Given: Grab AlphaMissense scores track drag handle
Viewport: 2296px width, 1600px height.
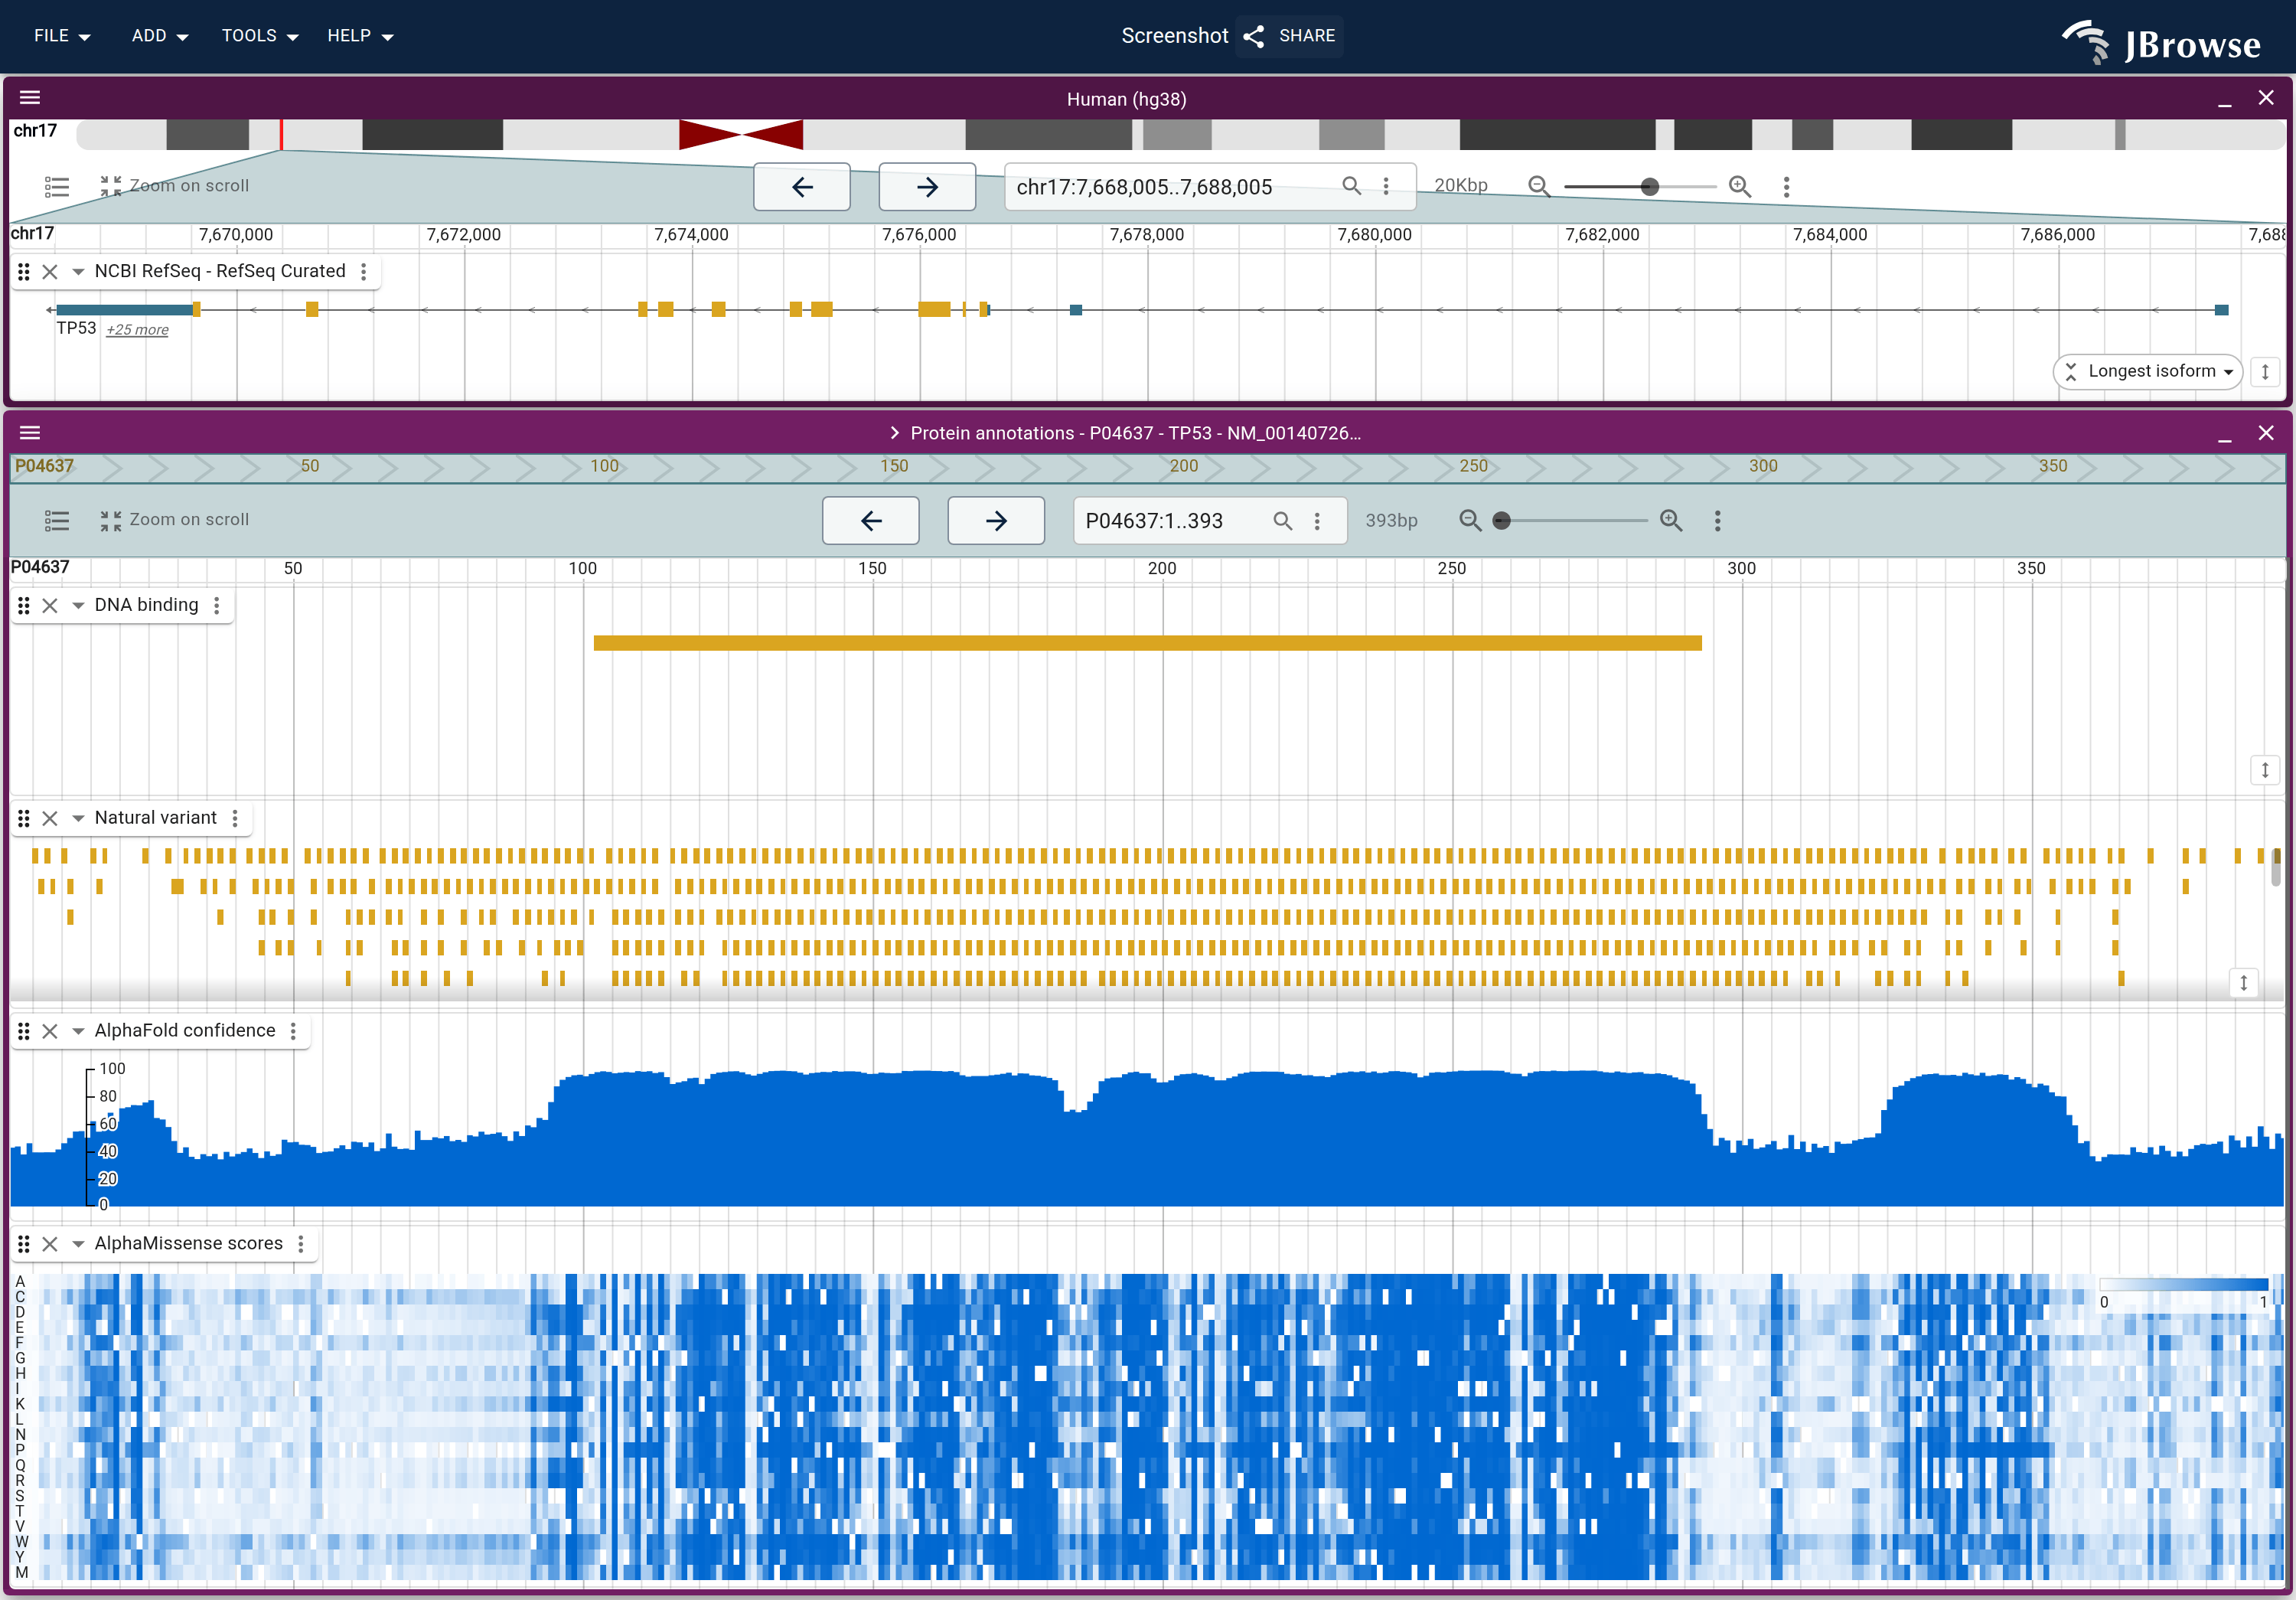Looking at the screenshot, I should [24, 1244].
